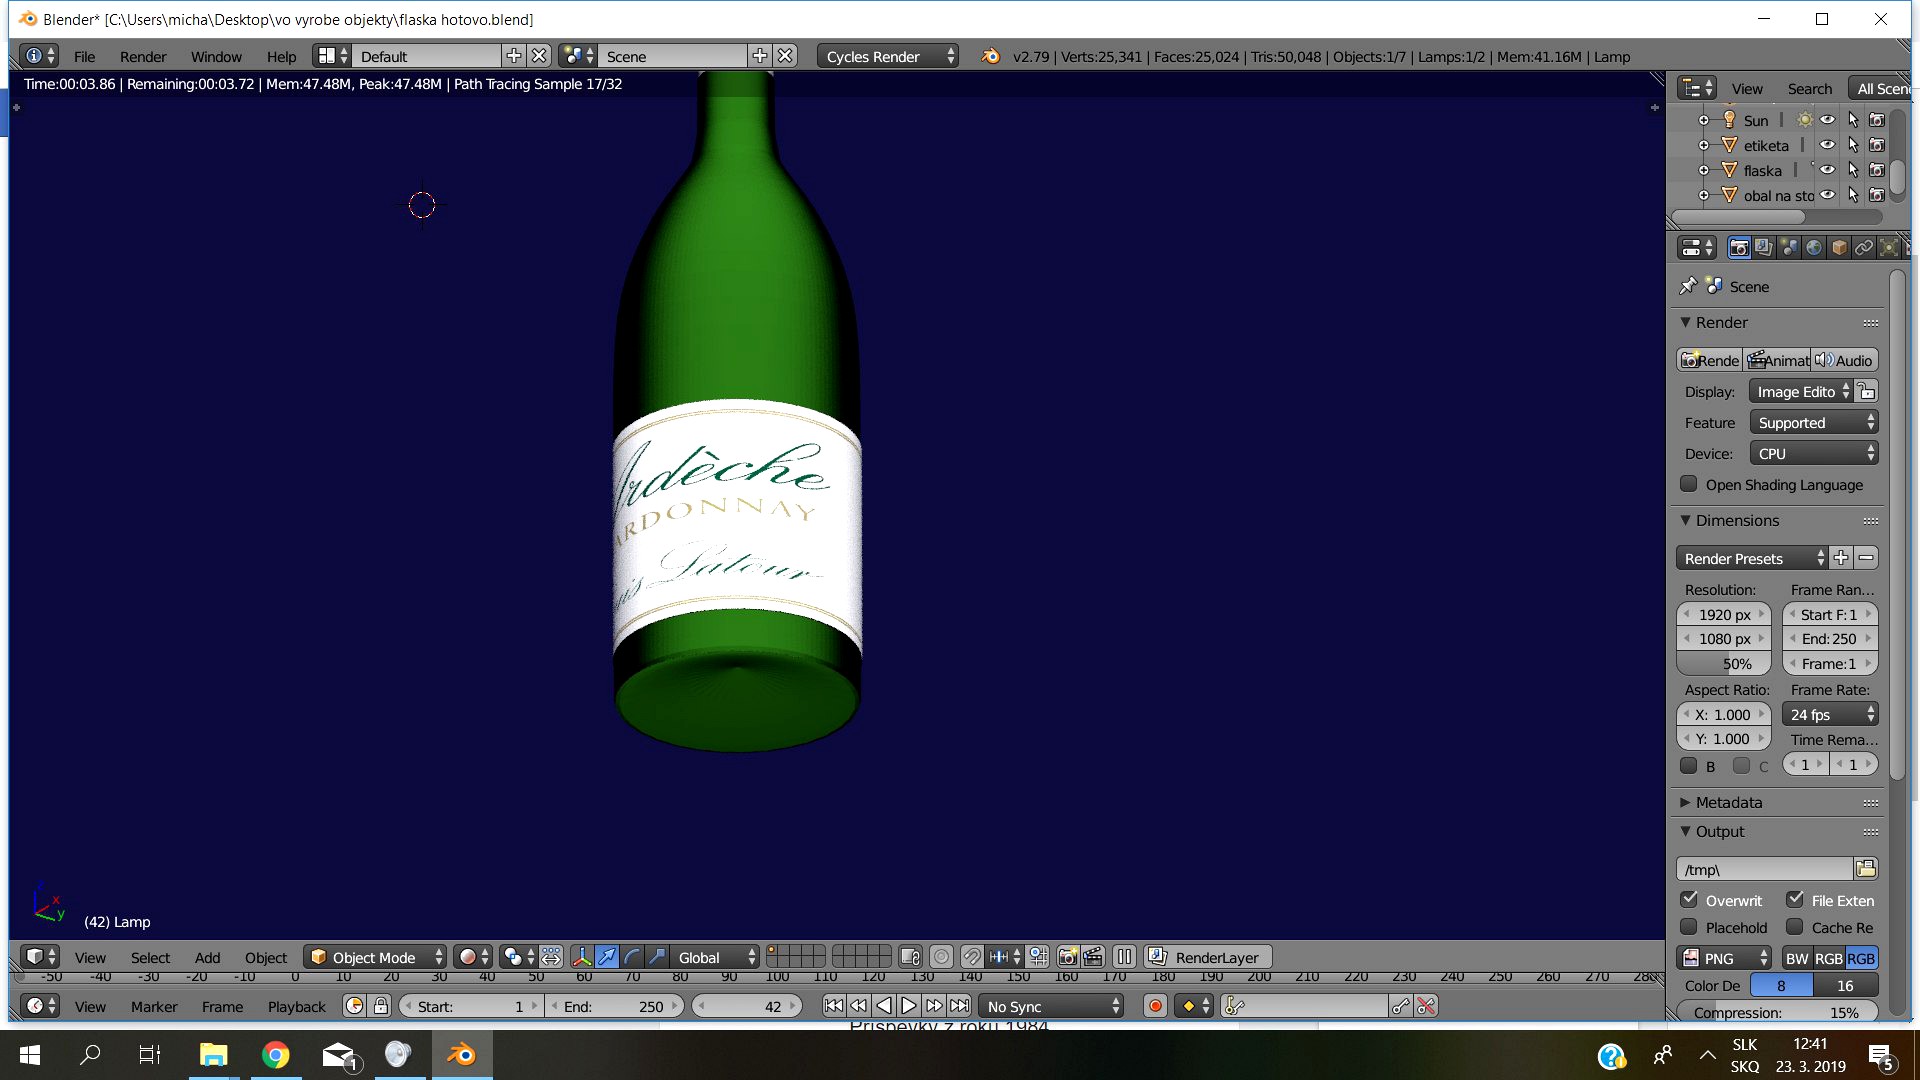Click the Render image button
The height and width of the screenshot is (1080, 1920).
tap(1710, 360)
